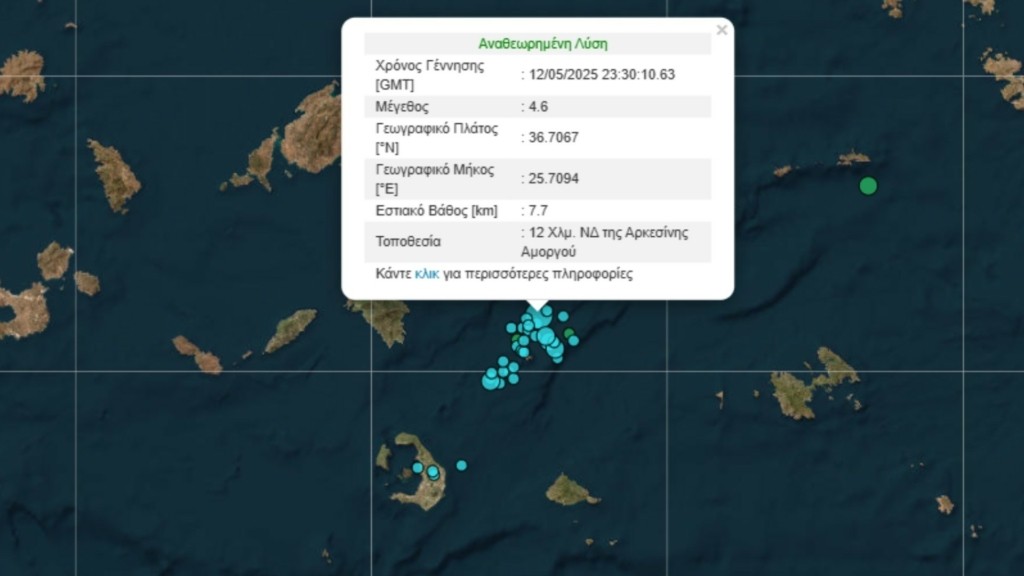Click the location text '12 Χλμ. ΝΔ της Αρκεσίνης Αμοργού'

[605, 242]
